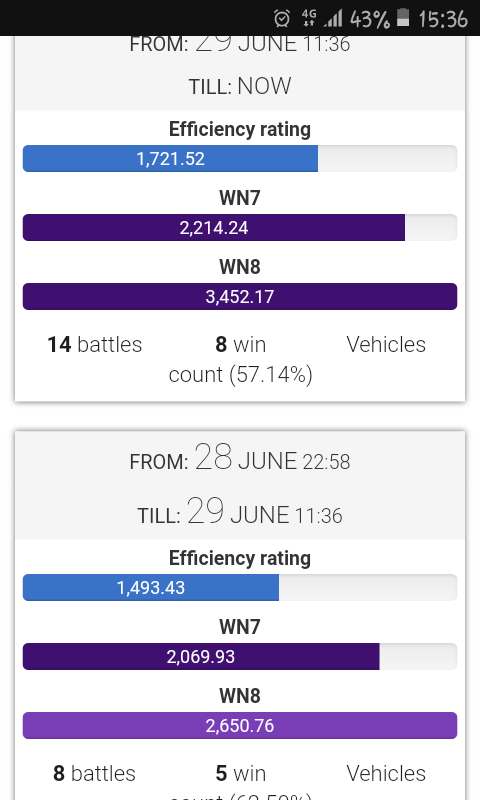The height and width of the screenshot is (800, 480).
Task: Tap the FROM 28 JUNE 22:58 header
Action: (x=240, y=458)
